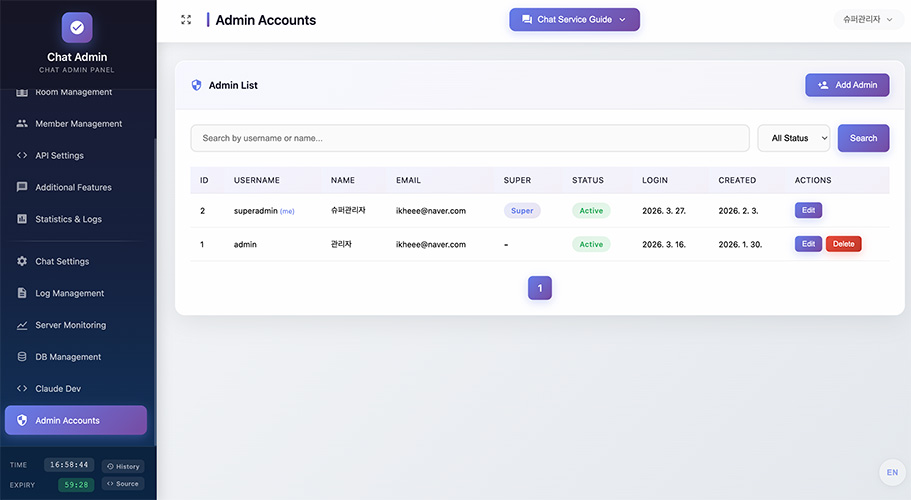Click the chat bubble icon in Chat Service Guide
This screenshot has width=911, height=500.
(x=527, y=19)
